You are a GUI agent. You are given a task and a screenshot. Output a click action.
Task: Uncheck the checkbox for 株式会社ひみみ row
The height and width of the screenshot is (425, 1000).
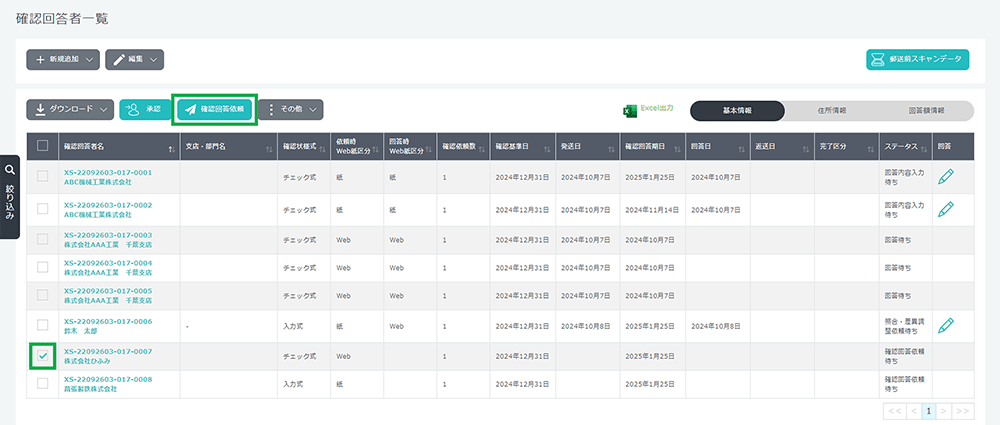tap(42, 356)
